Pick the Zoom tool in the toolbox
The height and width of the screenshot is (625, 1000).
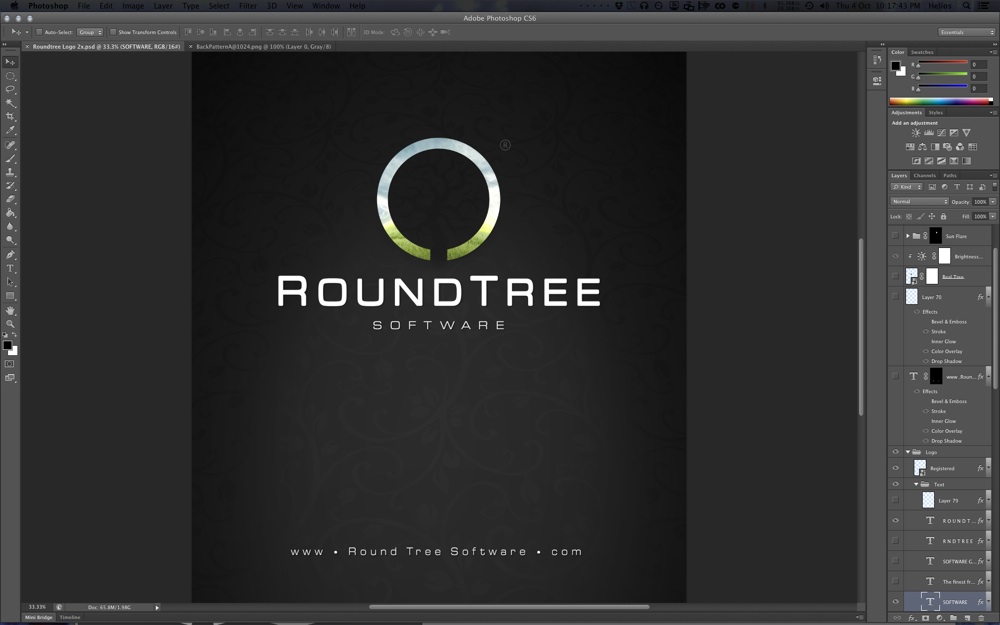11,324
